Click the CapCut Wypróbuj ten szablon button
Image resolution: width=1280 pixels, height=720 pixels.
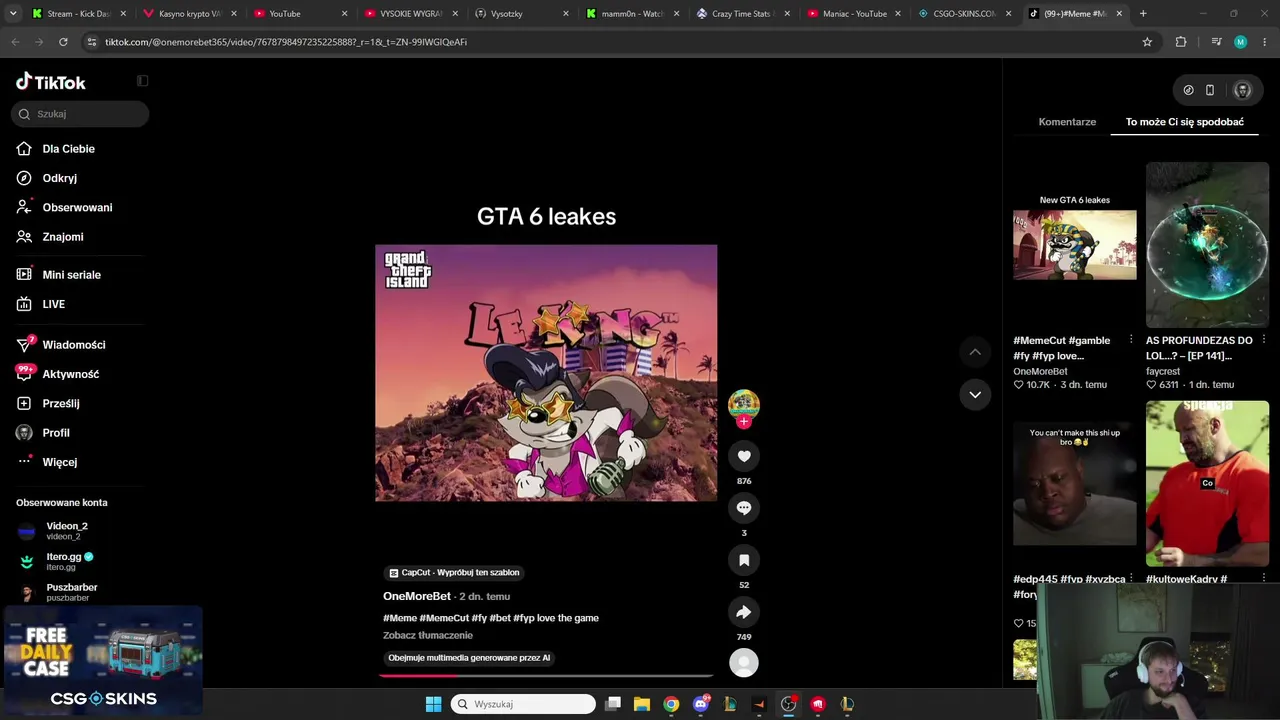click(x=454, y=573)
